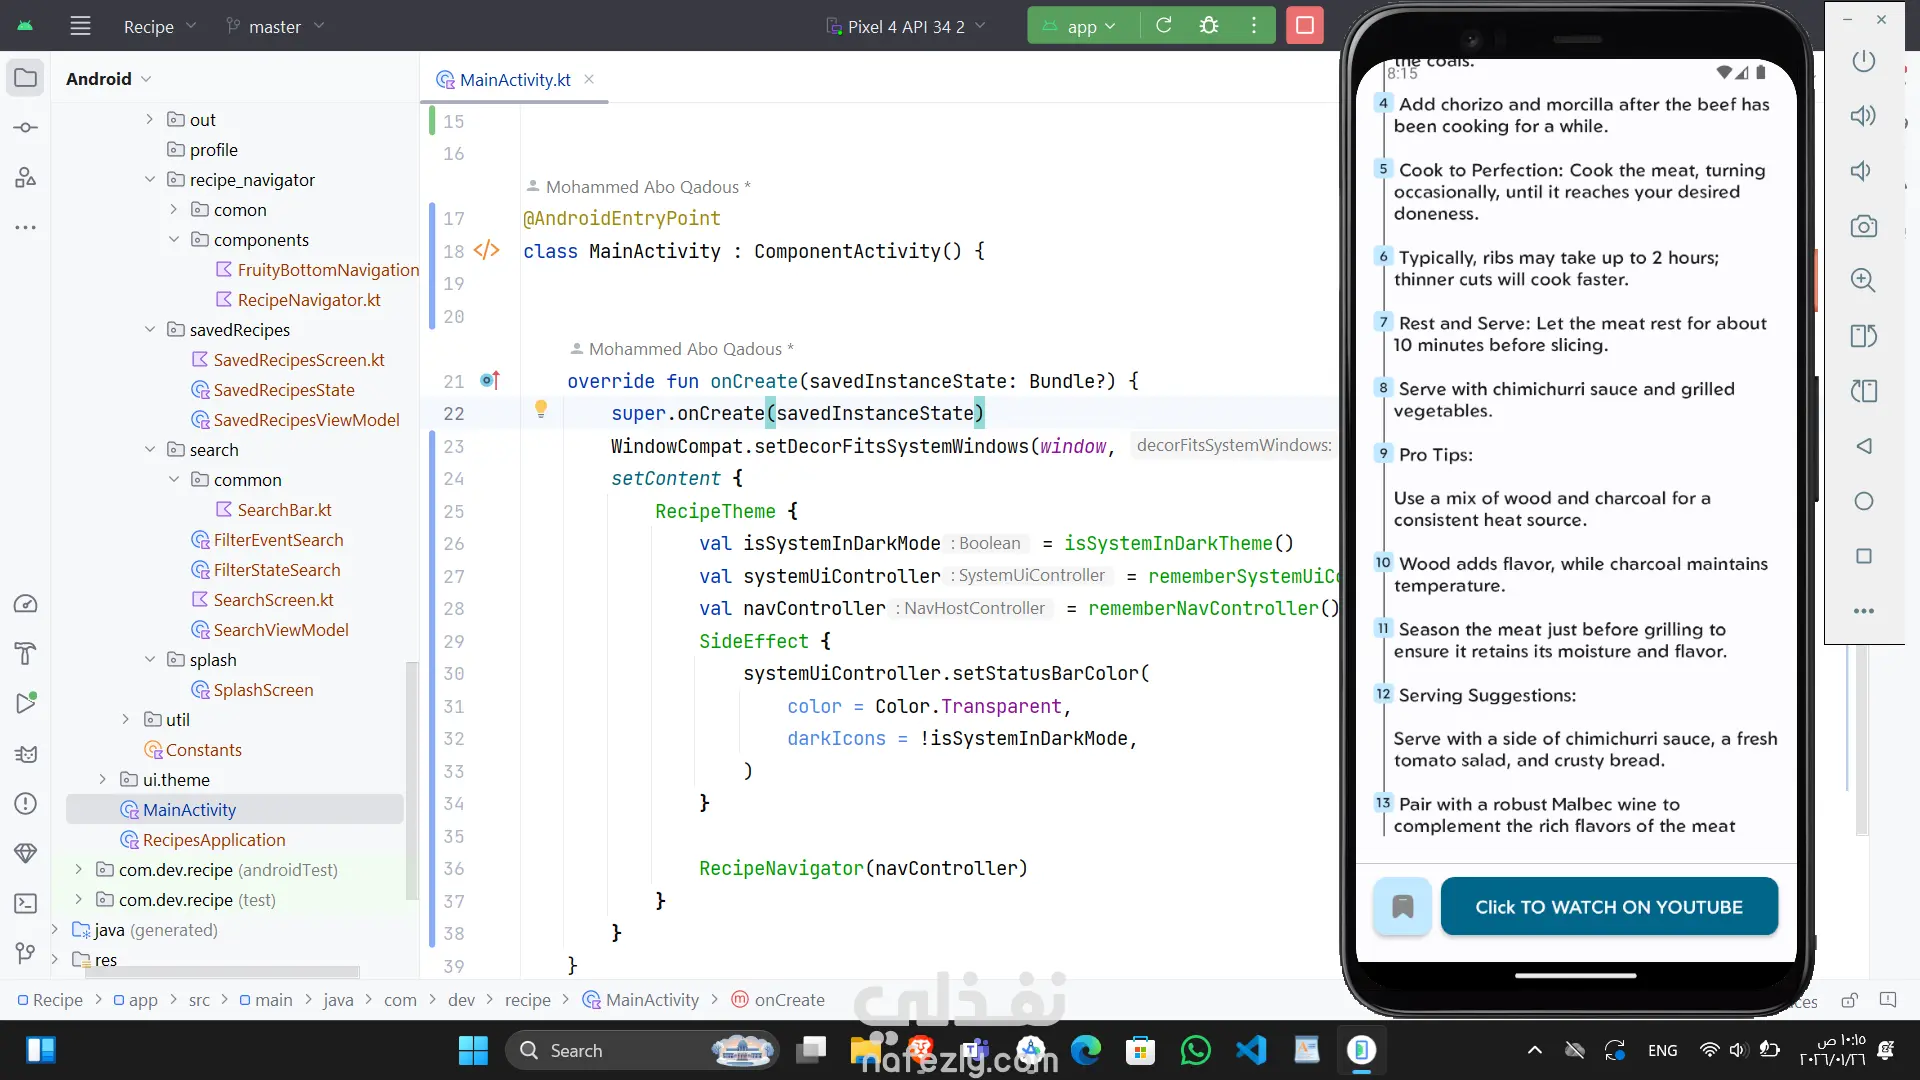Click intention light bulb on line 22

[541, 409]
